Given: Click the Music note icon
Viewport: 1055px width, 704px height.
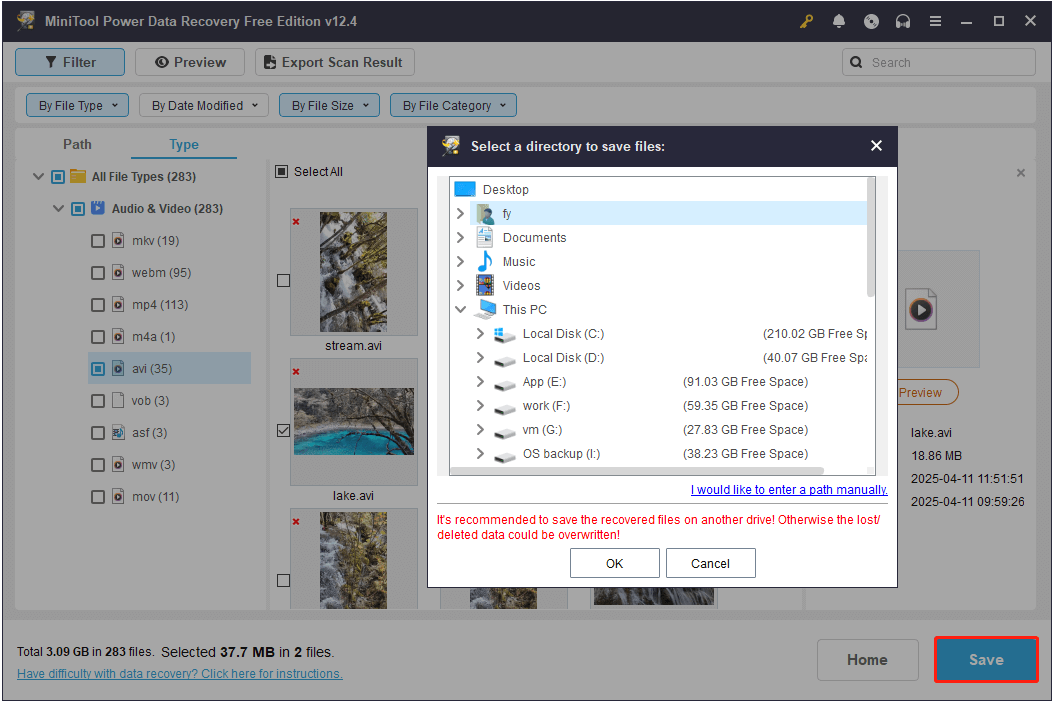Looking at the screenshot, I should click(x=484, y=261).
